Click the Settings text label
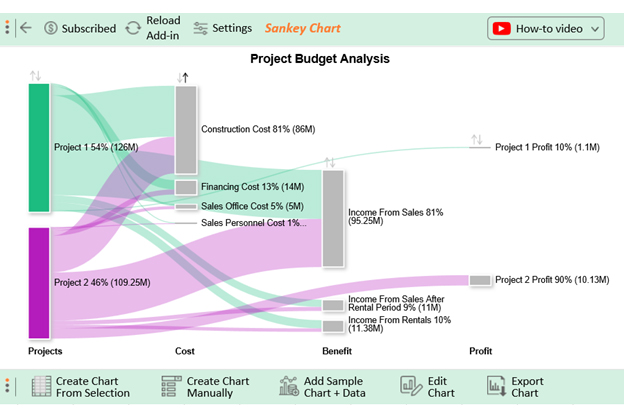The height and width of the screenshot is (418, 624). coord(232,28)
